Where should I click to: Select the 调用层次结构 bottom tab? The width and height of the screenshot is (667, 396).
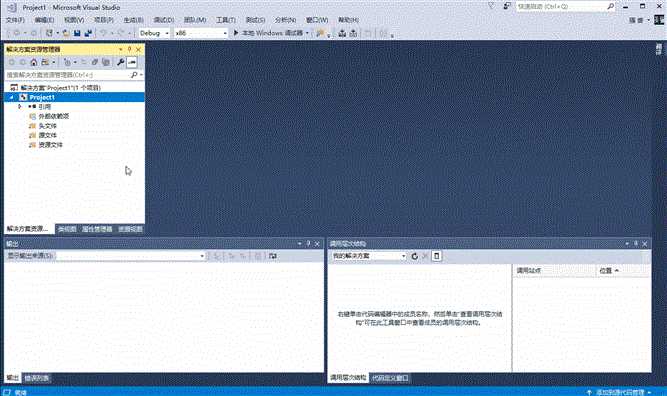point(348,378)
